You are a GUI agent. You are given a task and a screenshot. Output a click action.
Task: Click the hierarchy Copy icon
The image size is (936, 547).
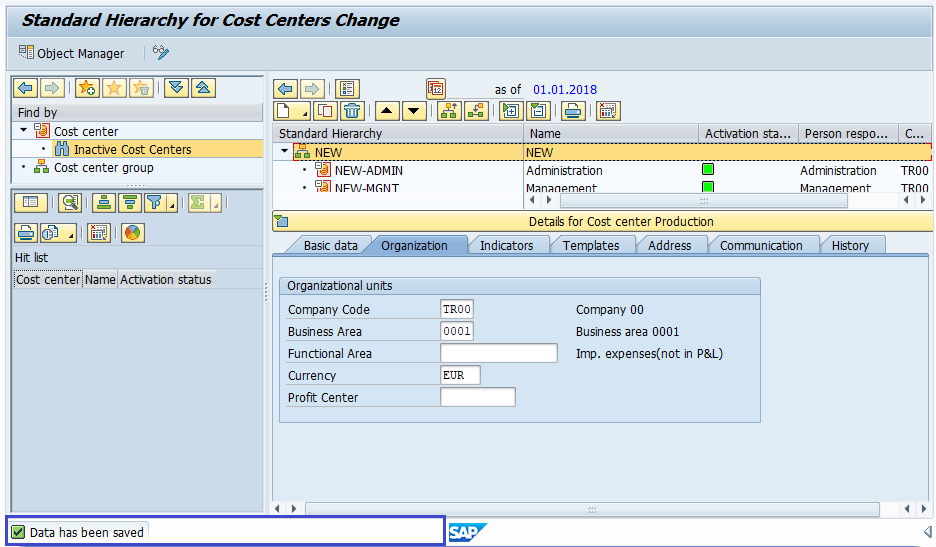[x=325, y=111]
